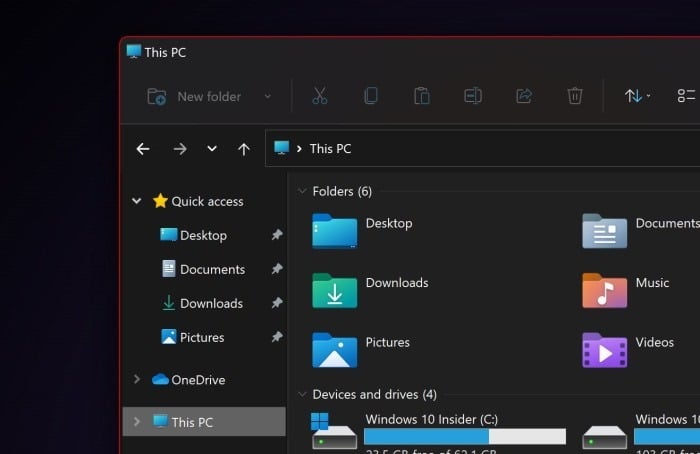
Task: Click the Folders (6) group header text
Action: [x=342, y=192]
